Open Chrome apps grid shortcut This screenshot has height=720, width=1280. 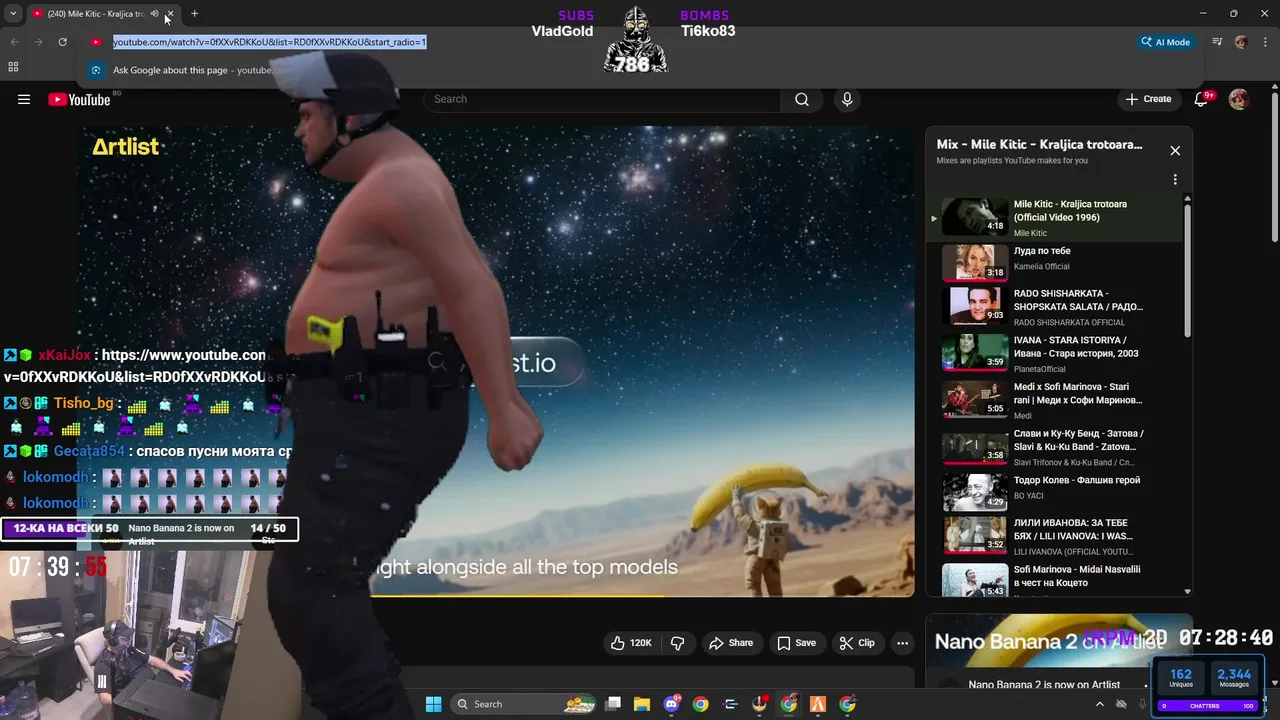[x=13, y=67]
